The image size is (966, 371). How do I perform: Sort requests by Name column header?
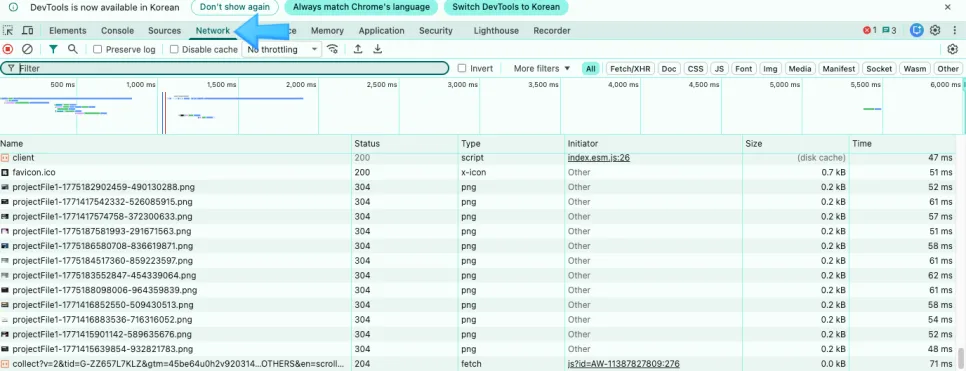point(176,144)
